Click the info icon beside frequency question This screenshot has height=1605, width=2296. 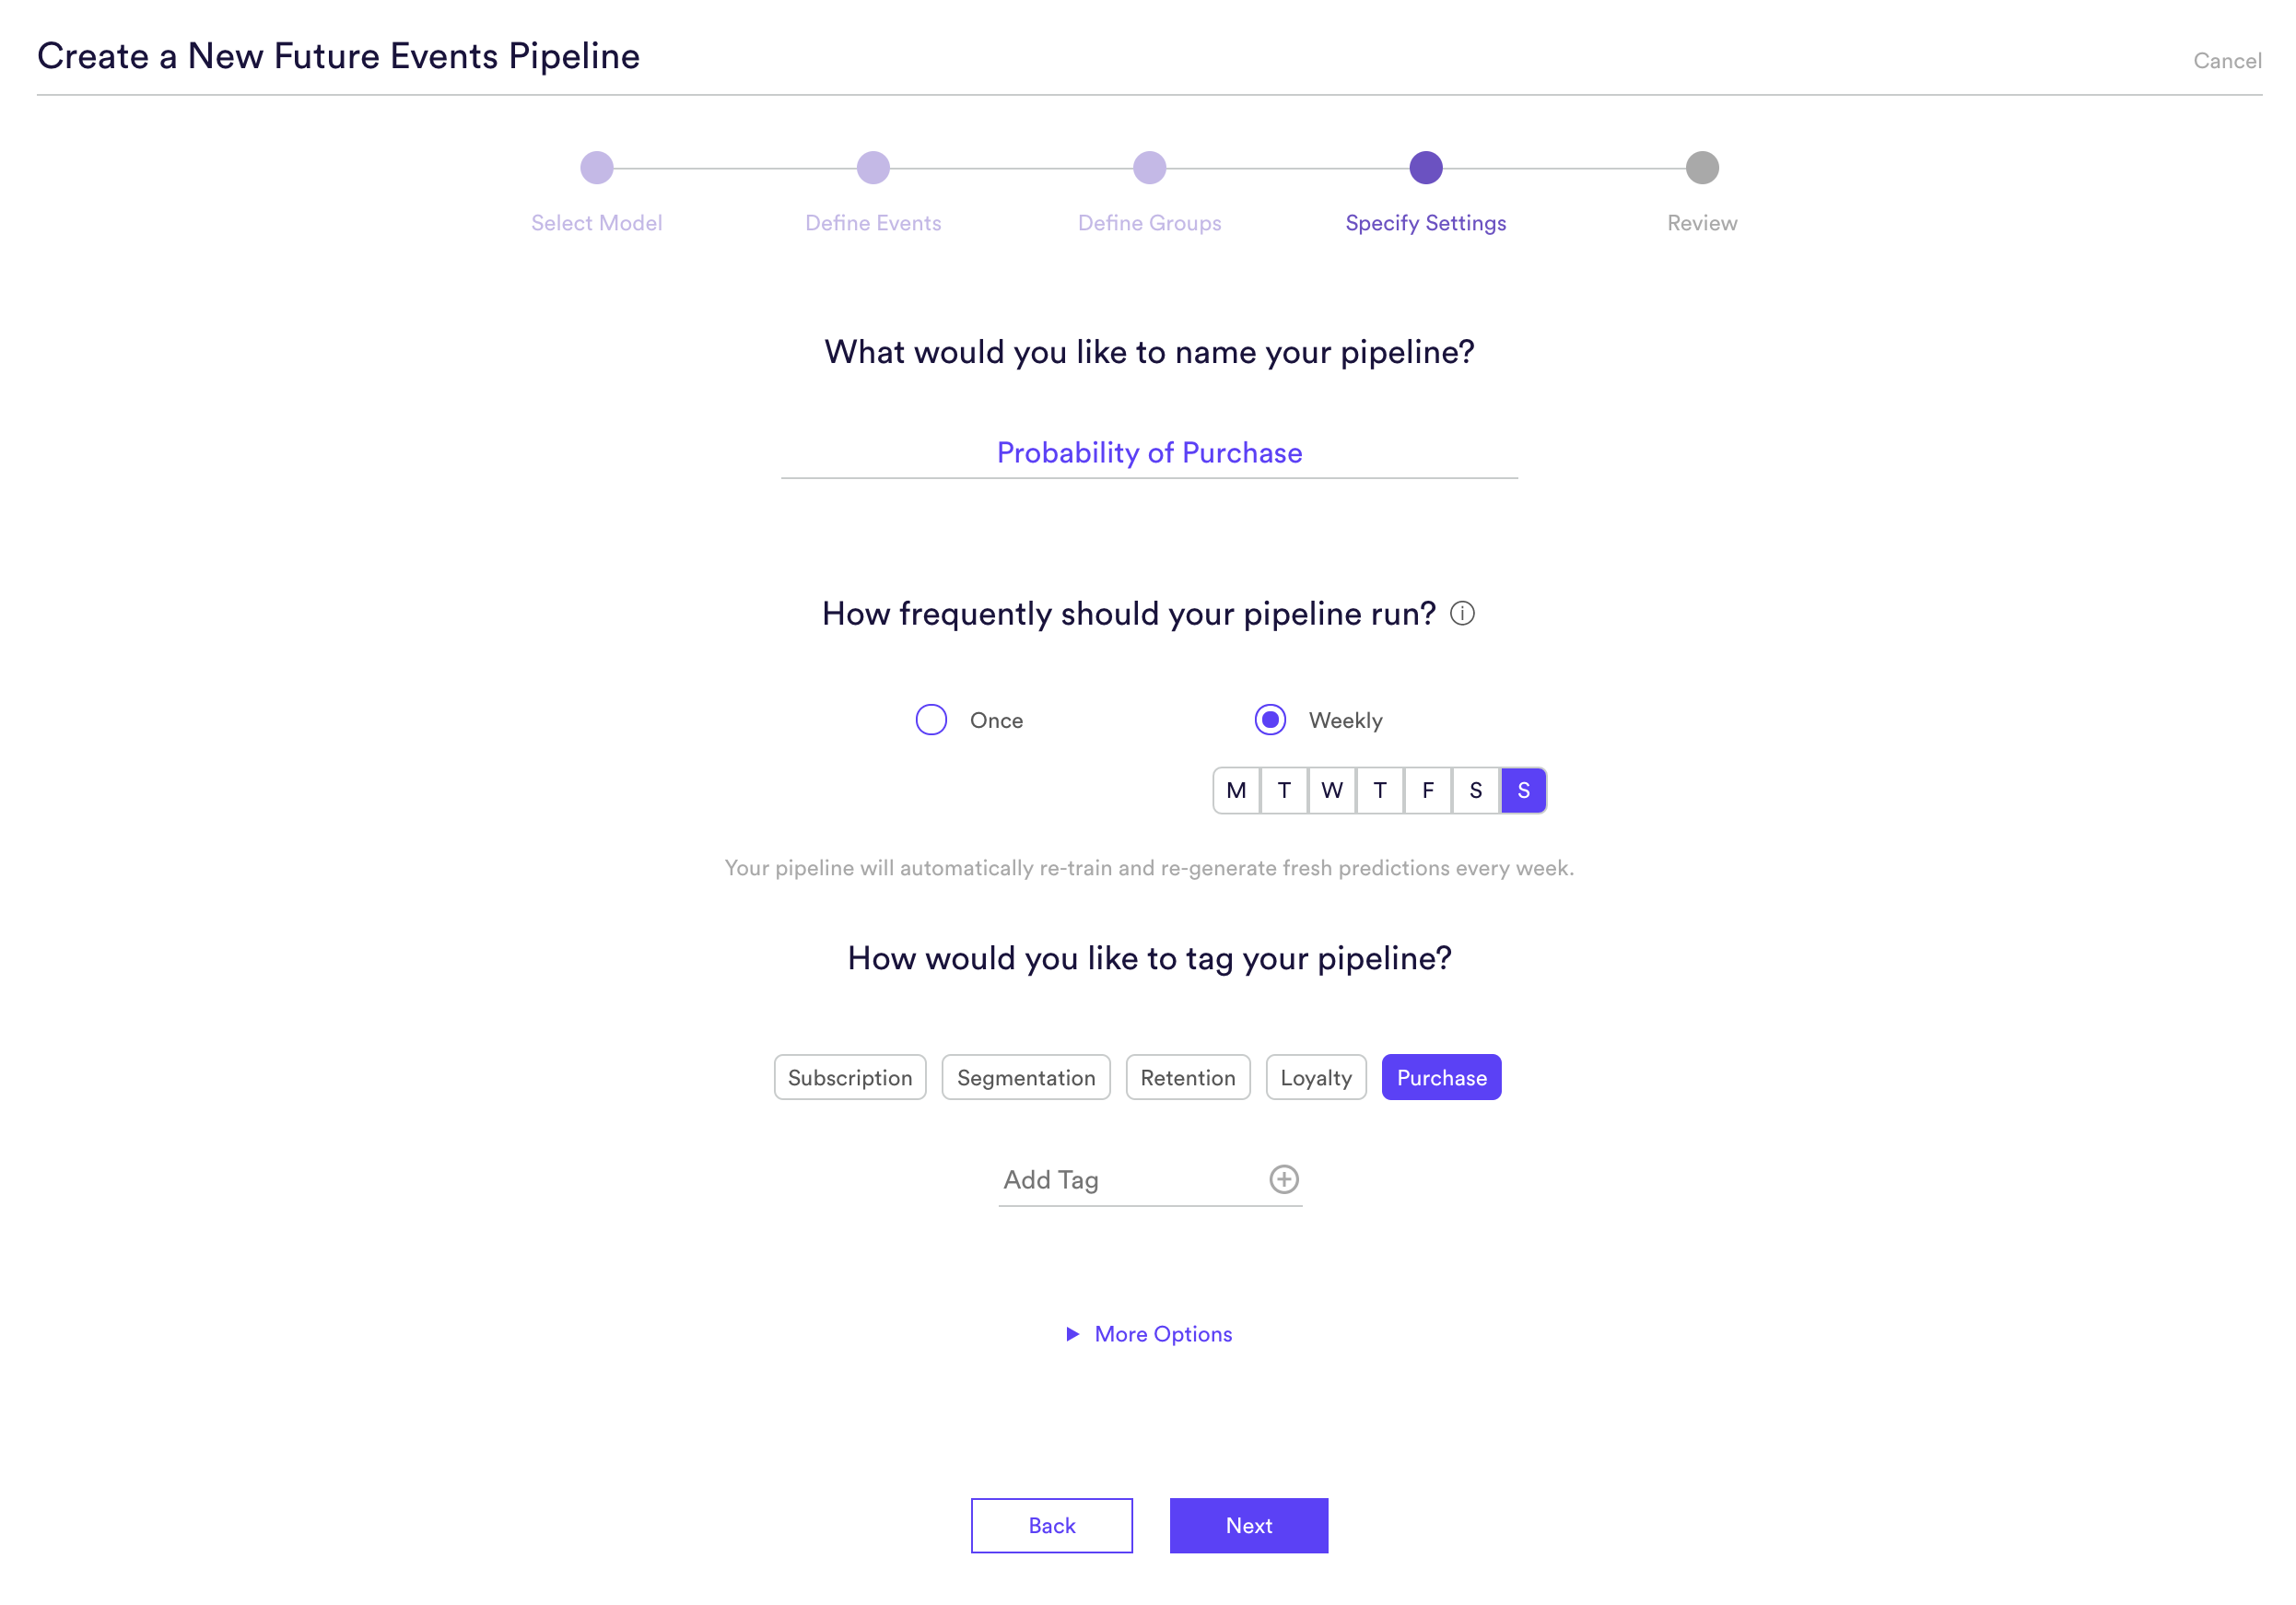pyautogui.click(x=1462, y=613)
